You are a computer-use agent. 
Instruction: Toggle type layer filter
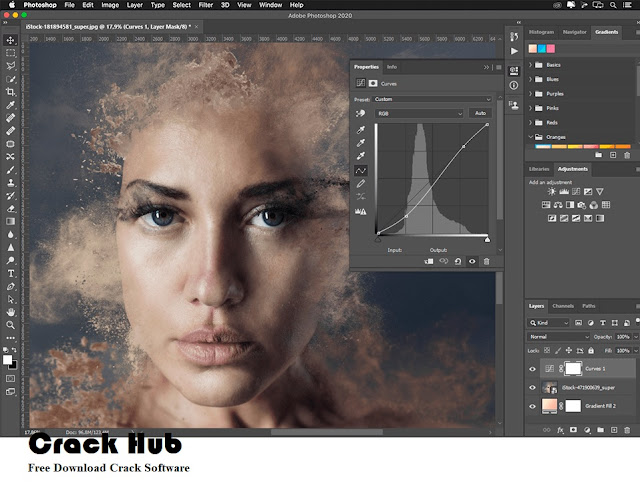click(x=602, y=323)
